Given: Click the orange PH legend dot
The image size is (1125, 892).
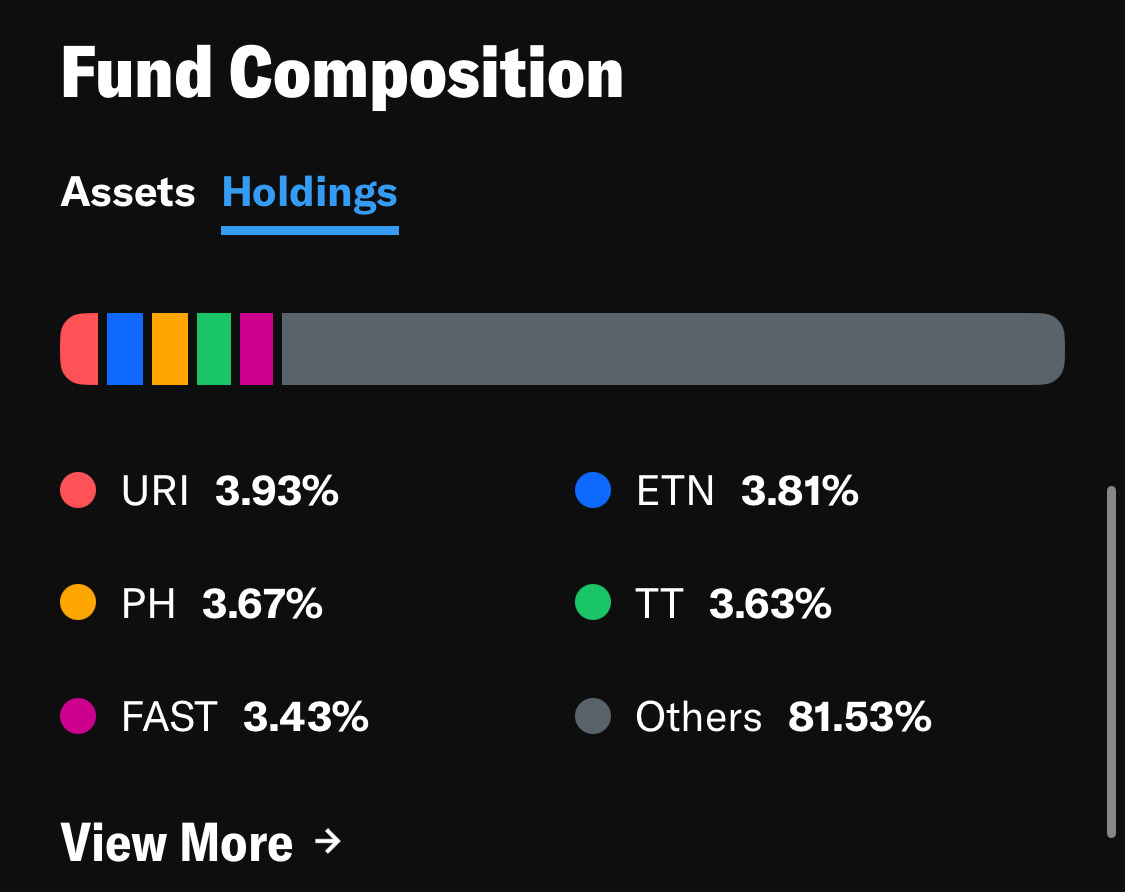Looking at the screenshot, I should 78,604.
